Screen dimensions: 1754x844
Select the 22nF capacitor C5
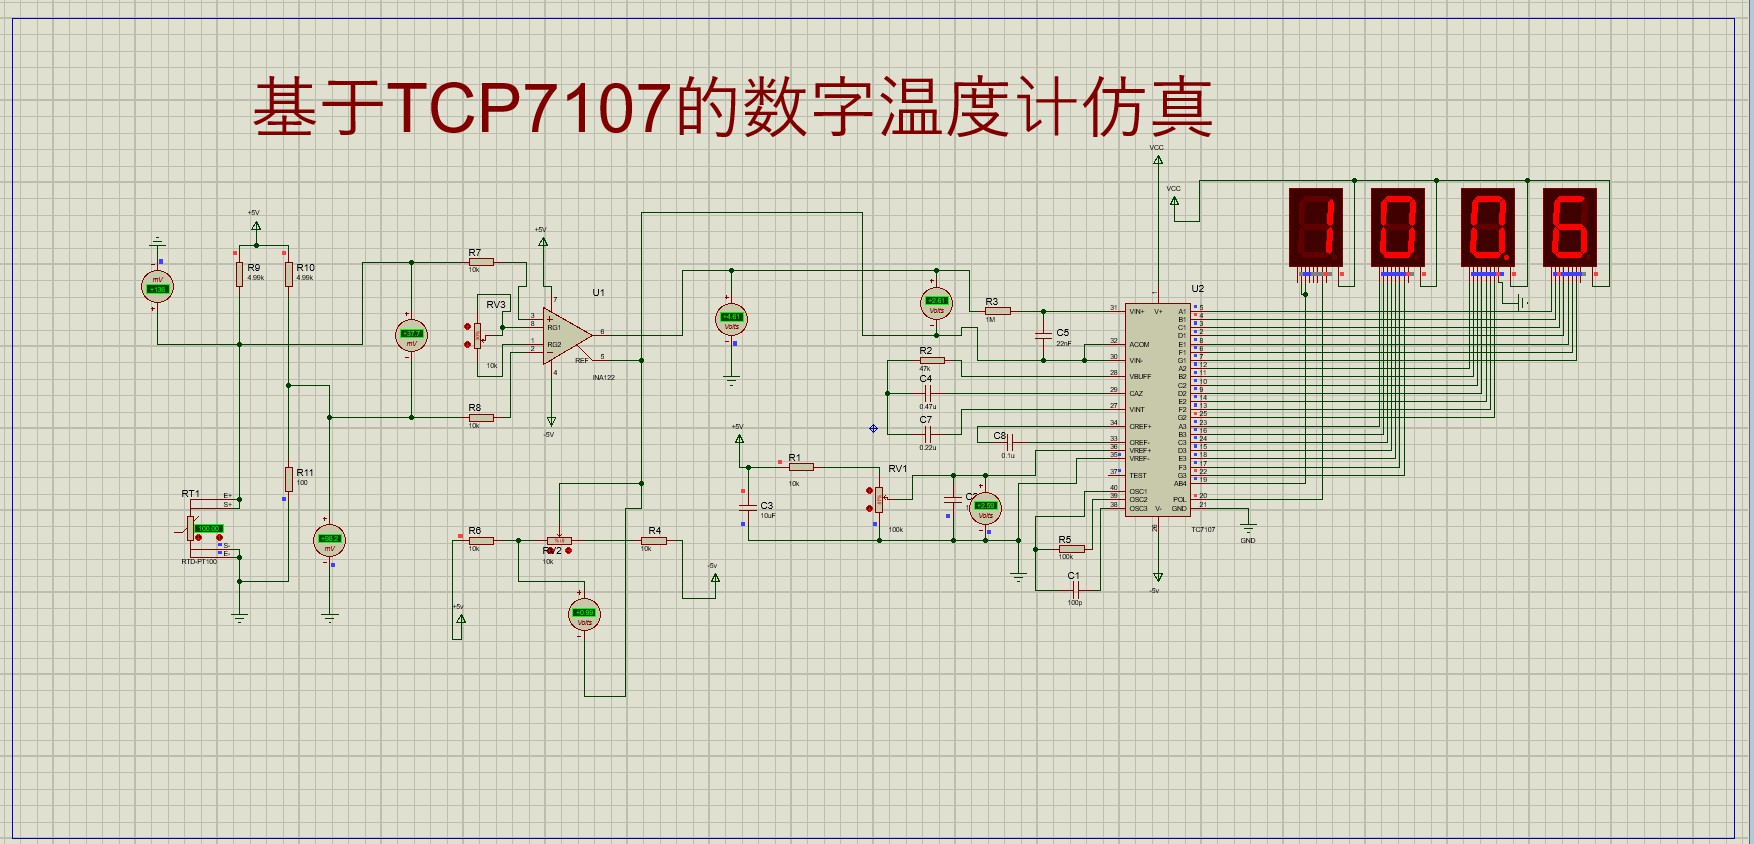point(1043,336)
